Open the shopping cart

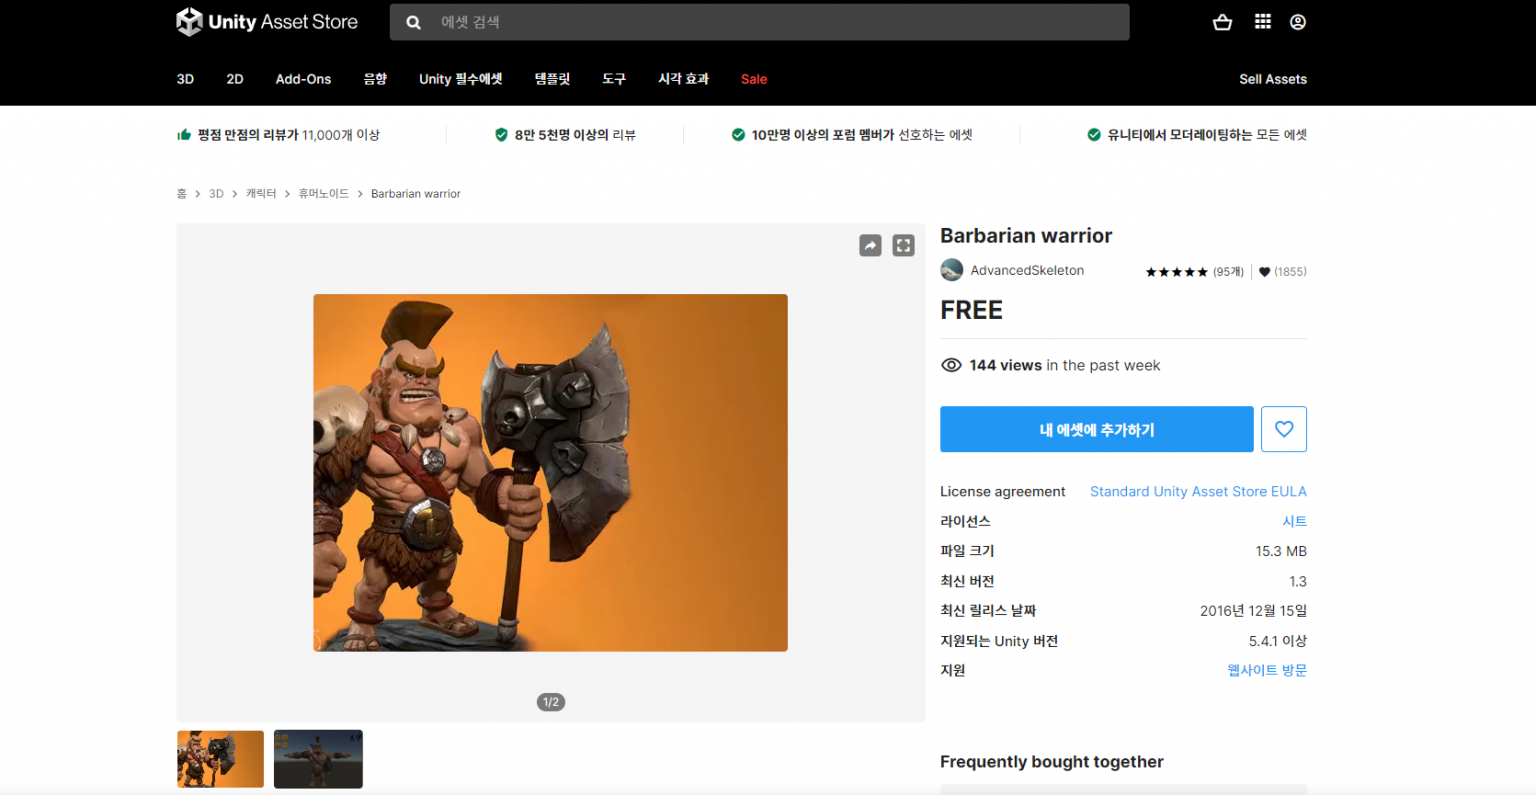click(x=1221, y=21)
